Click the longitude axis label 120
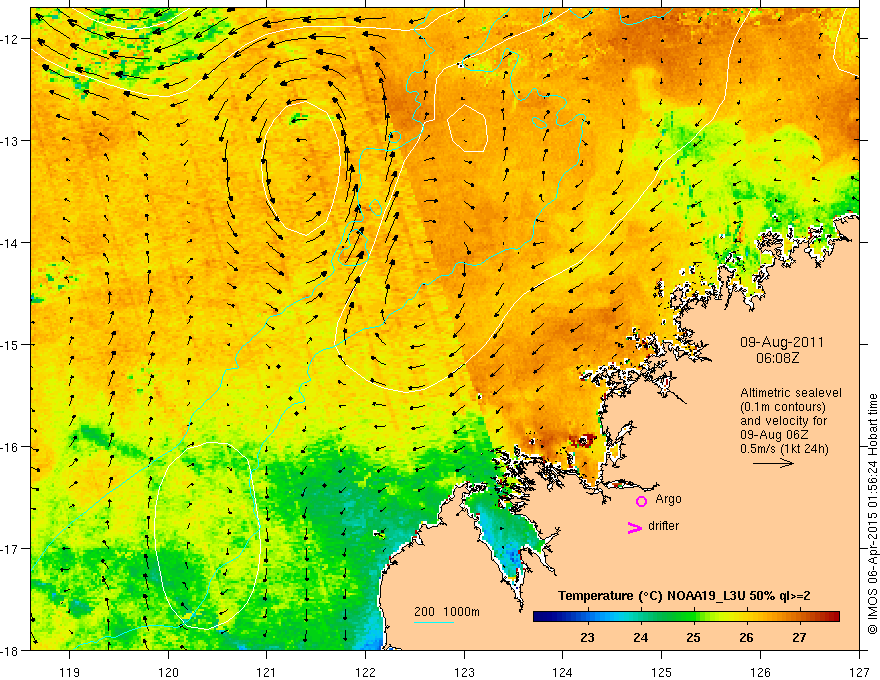 [168, 672]
